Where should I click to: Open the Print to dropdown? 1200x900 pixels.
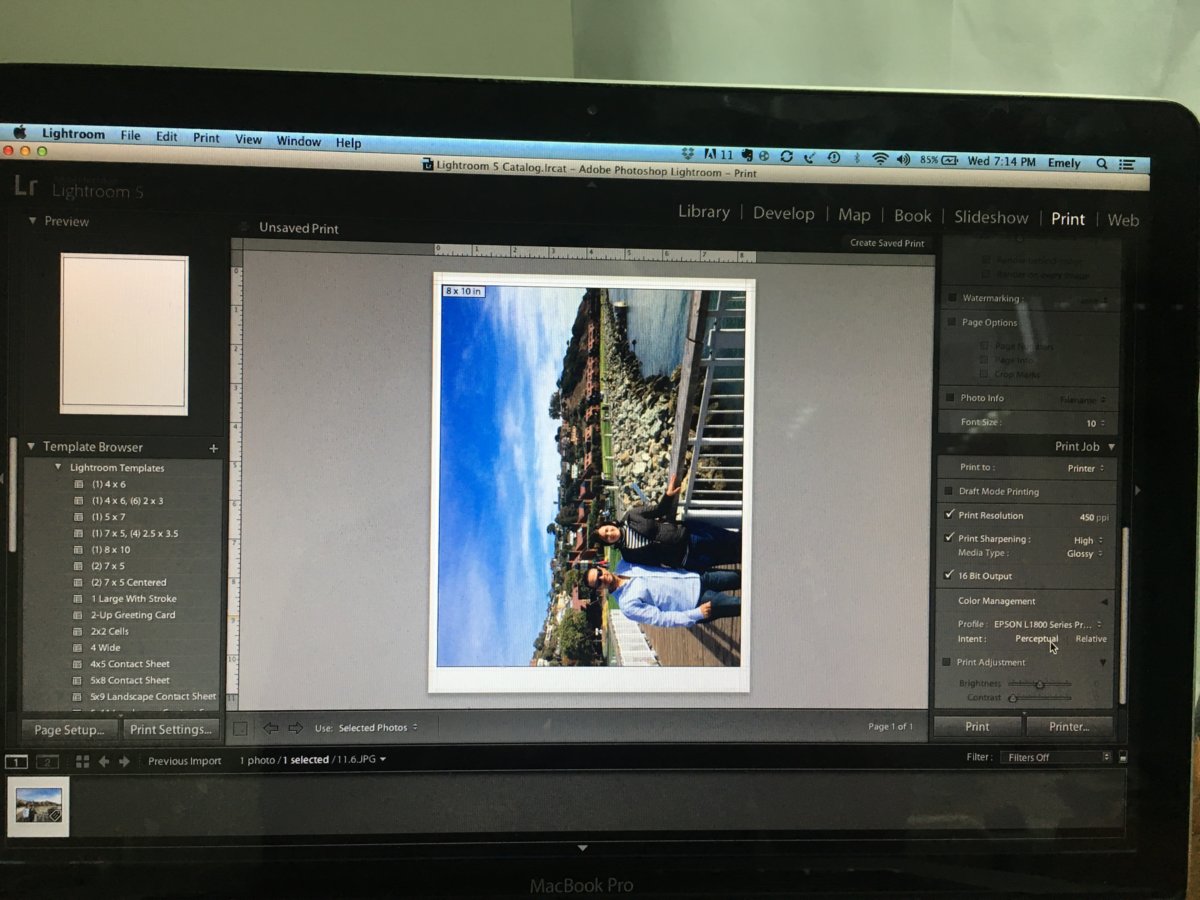click(1085, 468)
